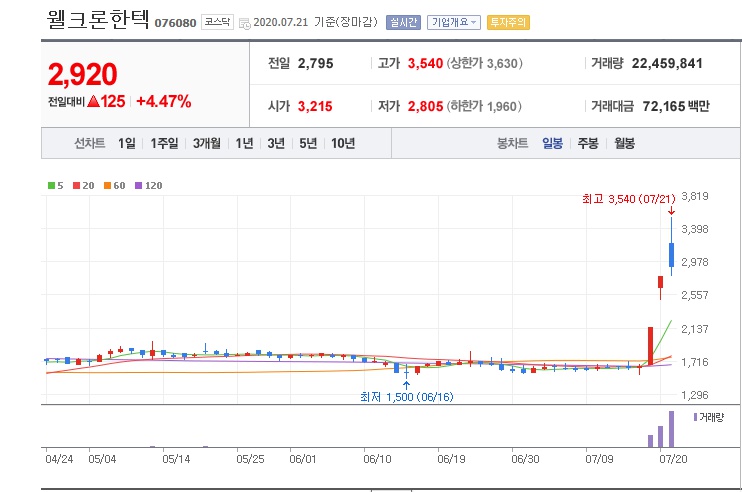Click the purple 거래량 volume legend marker
This screenshot has width=742, height=492.
tap(695, 417)
